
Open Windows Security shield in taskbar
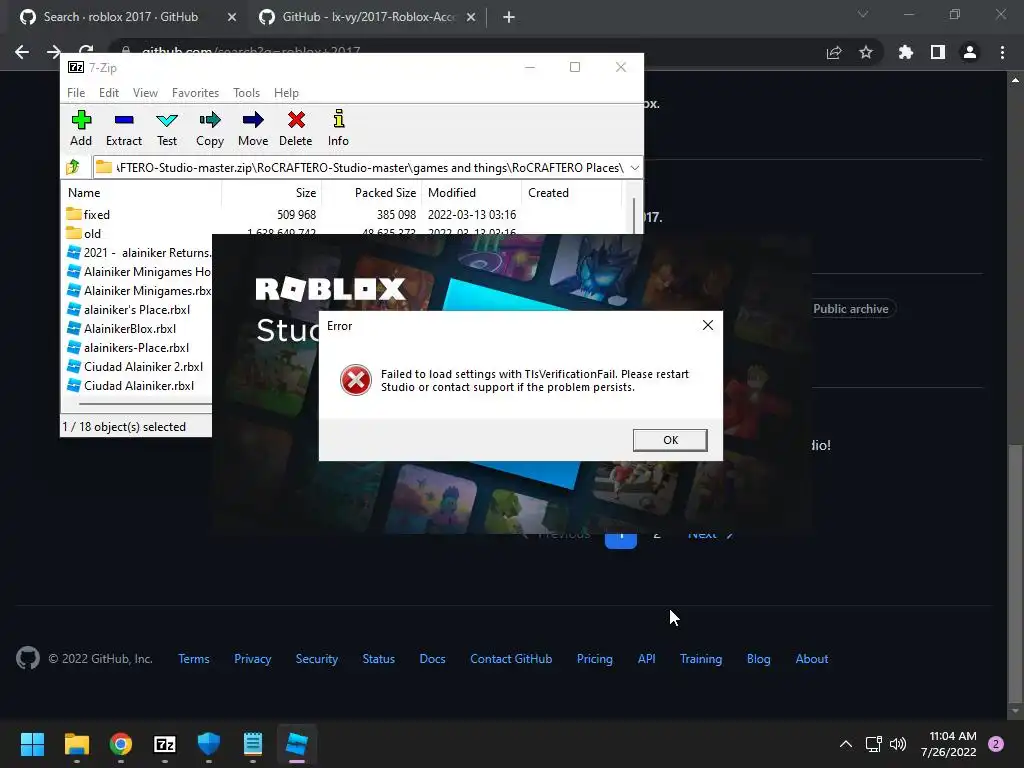pyautogui.click(x=208, y=744)
